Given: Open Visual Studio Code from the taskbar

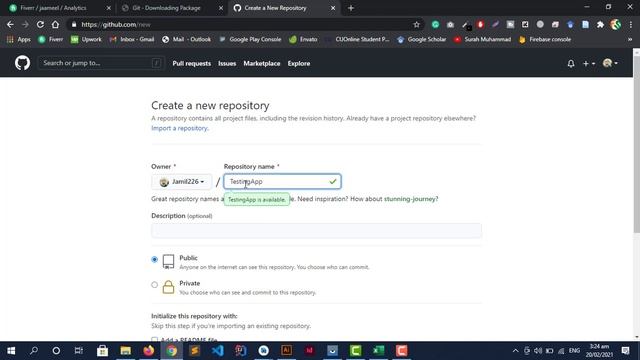Looking at the screenshot, I should point(218,351).
